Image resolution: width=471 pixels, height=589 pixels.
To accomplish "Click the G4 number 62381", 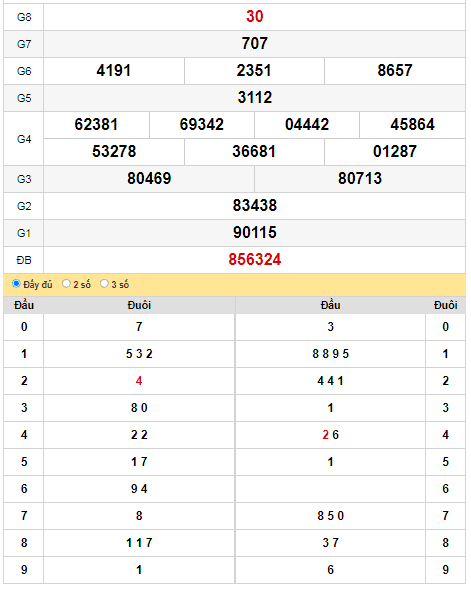I will pos(96,125).
